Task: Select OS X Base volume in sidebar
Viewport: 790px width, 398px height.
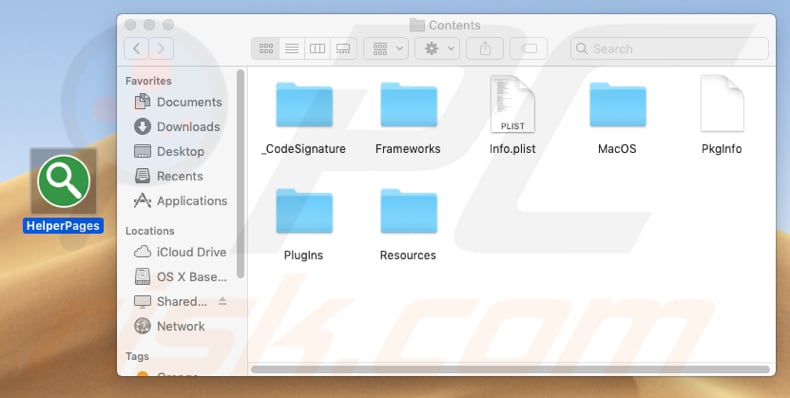Action: (x=180, y=277)
